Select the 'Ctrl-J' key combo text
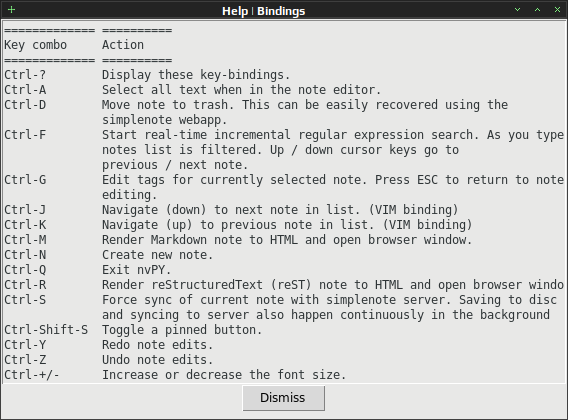The height and width of the screenshot is (420, 568). pos(25,210)
